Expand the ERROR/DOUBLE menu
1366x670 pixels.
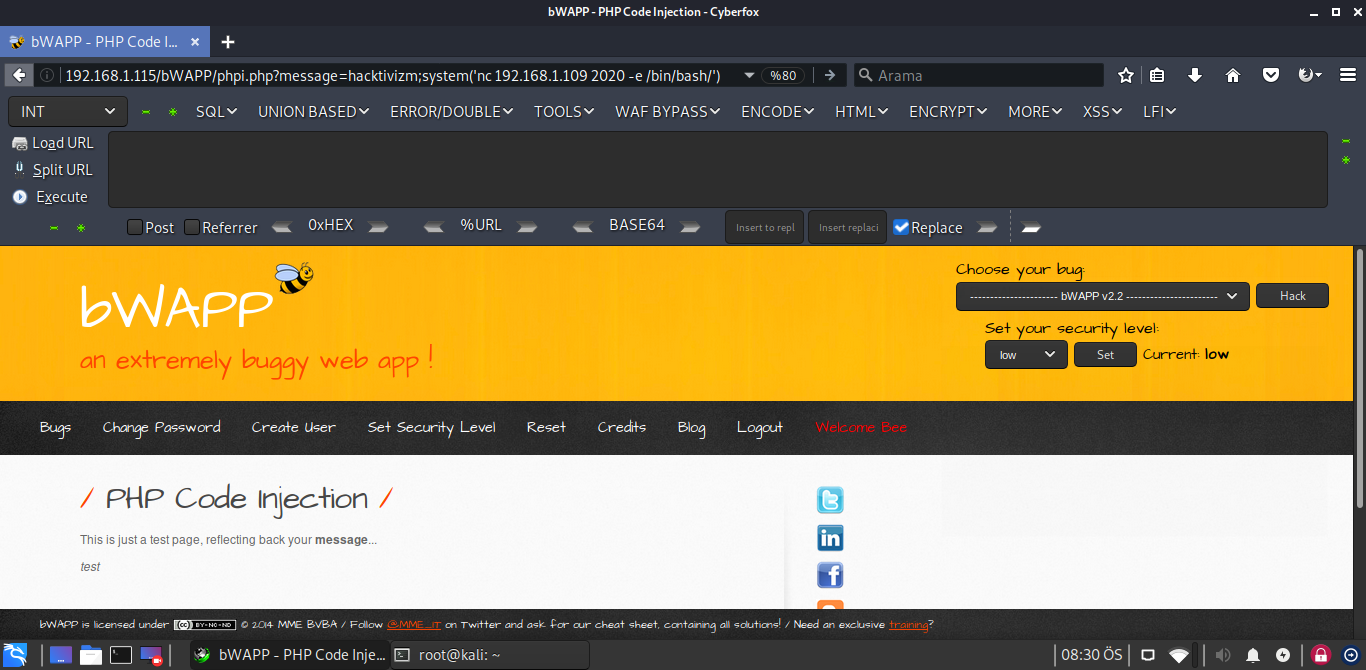tap(452, 112)
